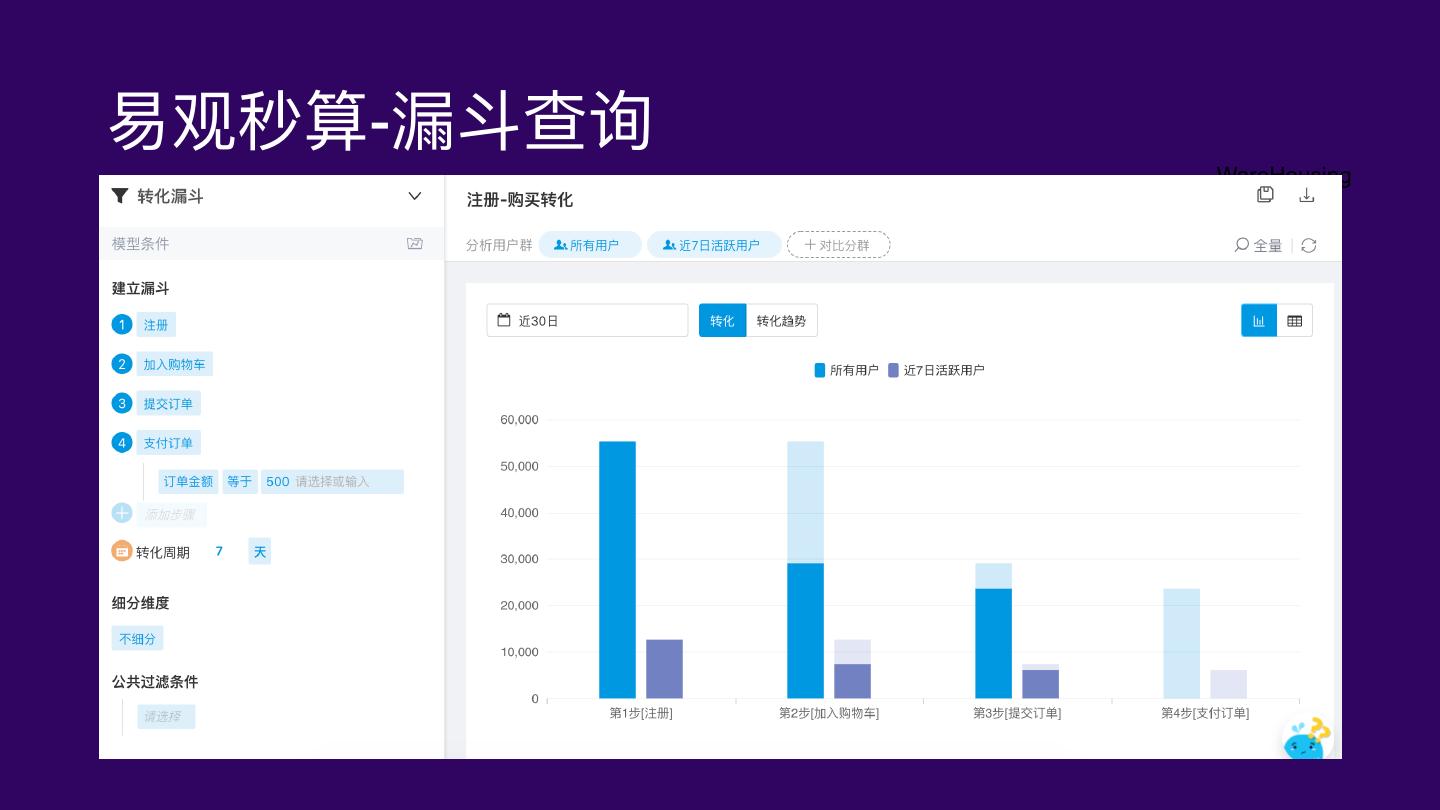
Task: Click the 注册-购买转化 report title
Action: (x=520, y=200)
